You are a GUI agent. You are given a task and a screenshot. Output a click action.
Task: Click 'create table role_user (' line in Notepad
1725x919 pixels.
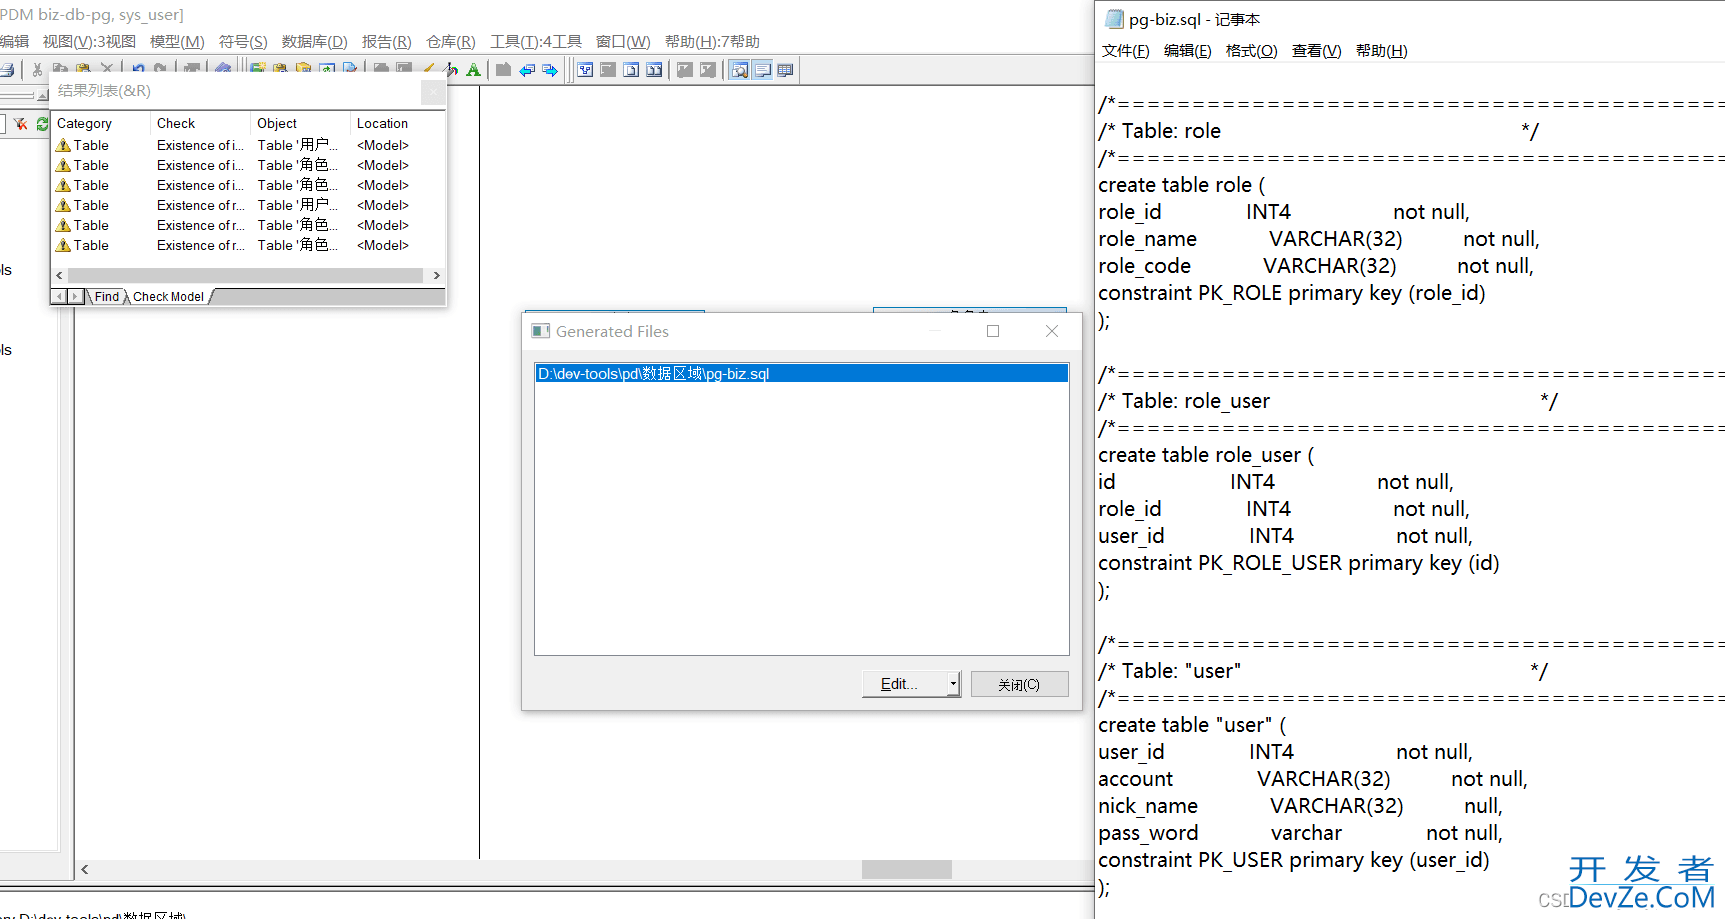pos(1206,455)
